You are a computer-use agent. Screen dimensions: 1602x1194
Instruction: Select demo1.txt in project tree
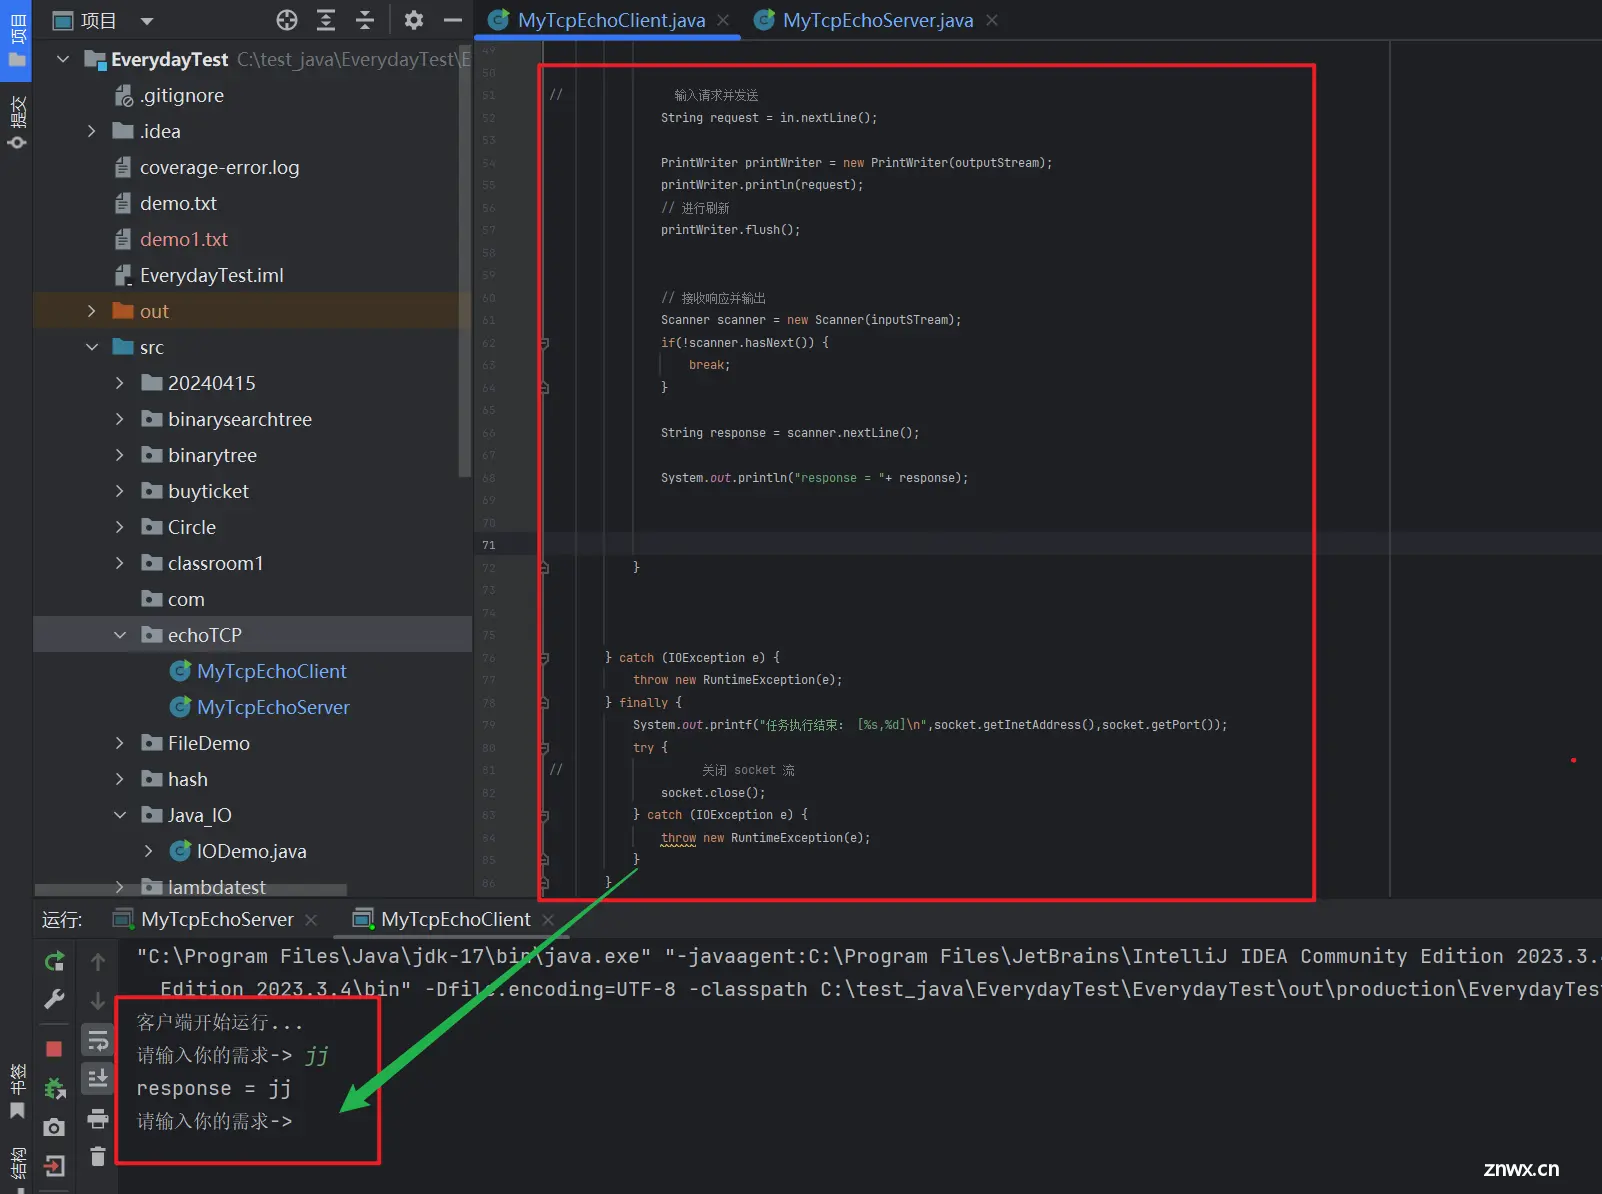(x=184, y=239)
